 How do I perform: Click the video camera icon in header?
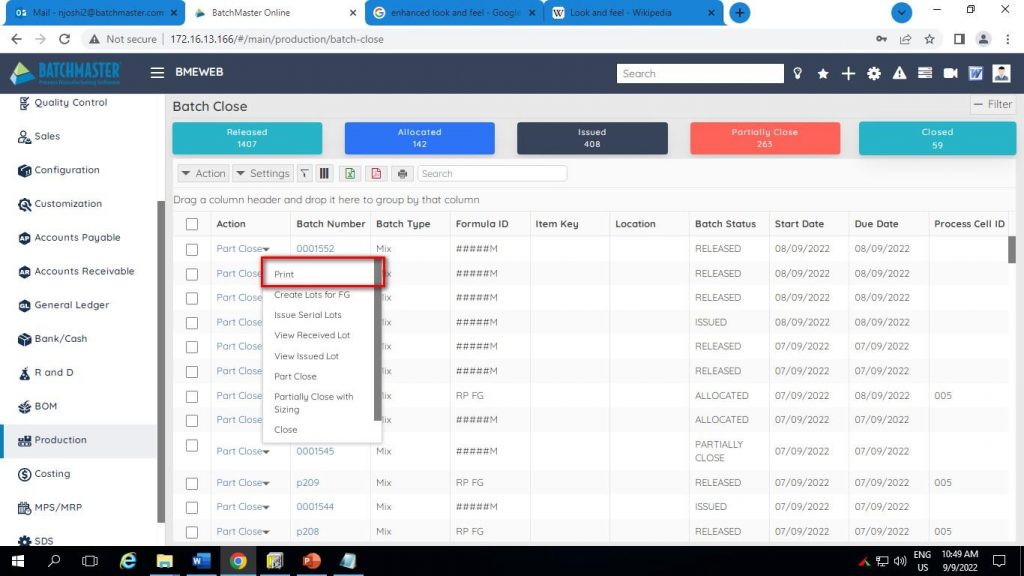point(950,74)
